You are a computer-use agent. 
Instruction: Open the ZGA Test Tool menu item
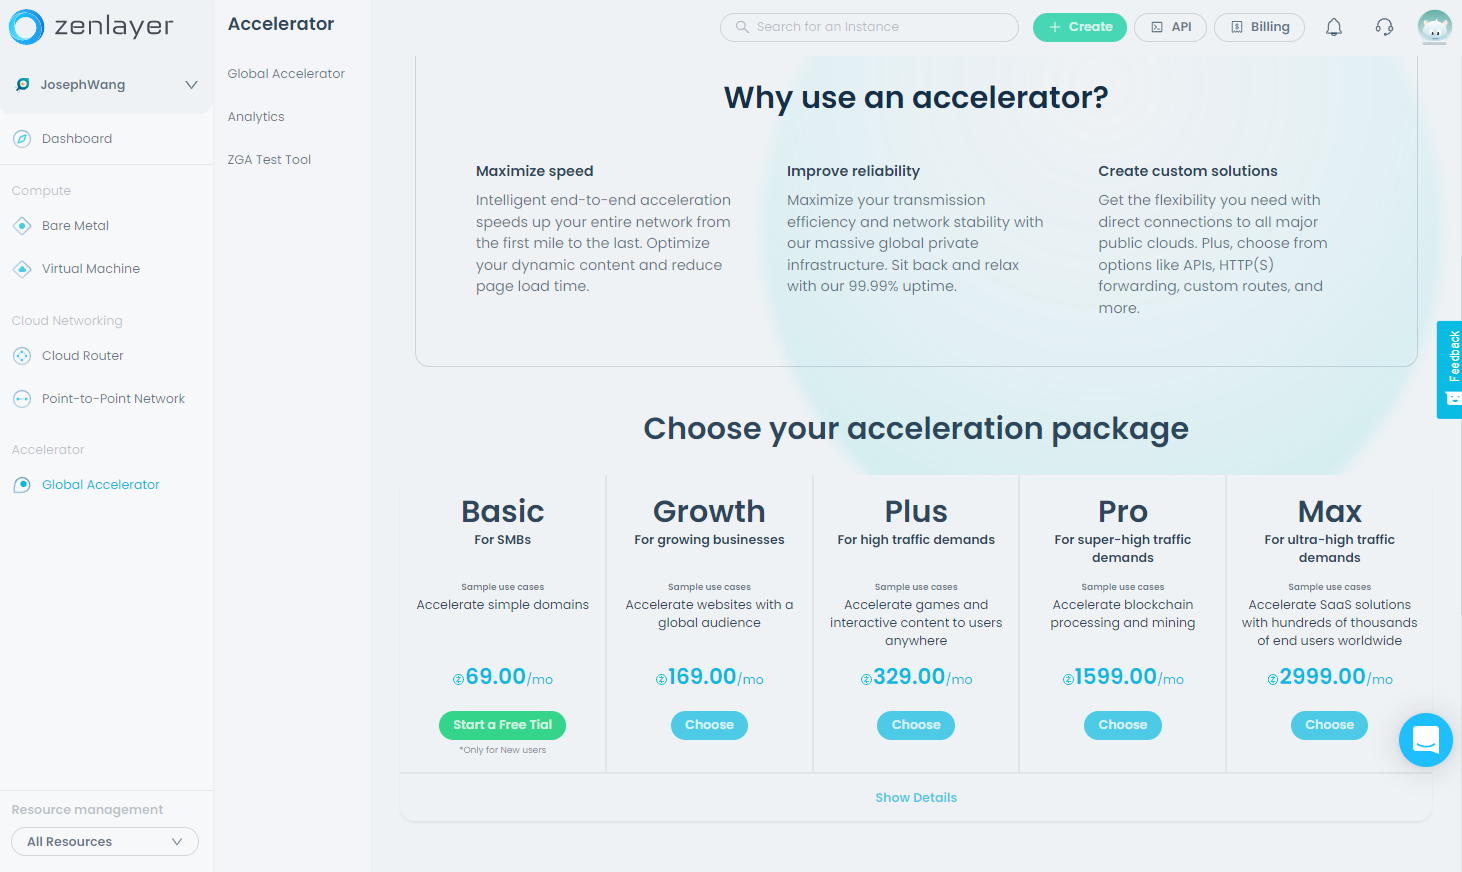(x=269, y=160)
